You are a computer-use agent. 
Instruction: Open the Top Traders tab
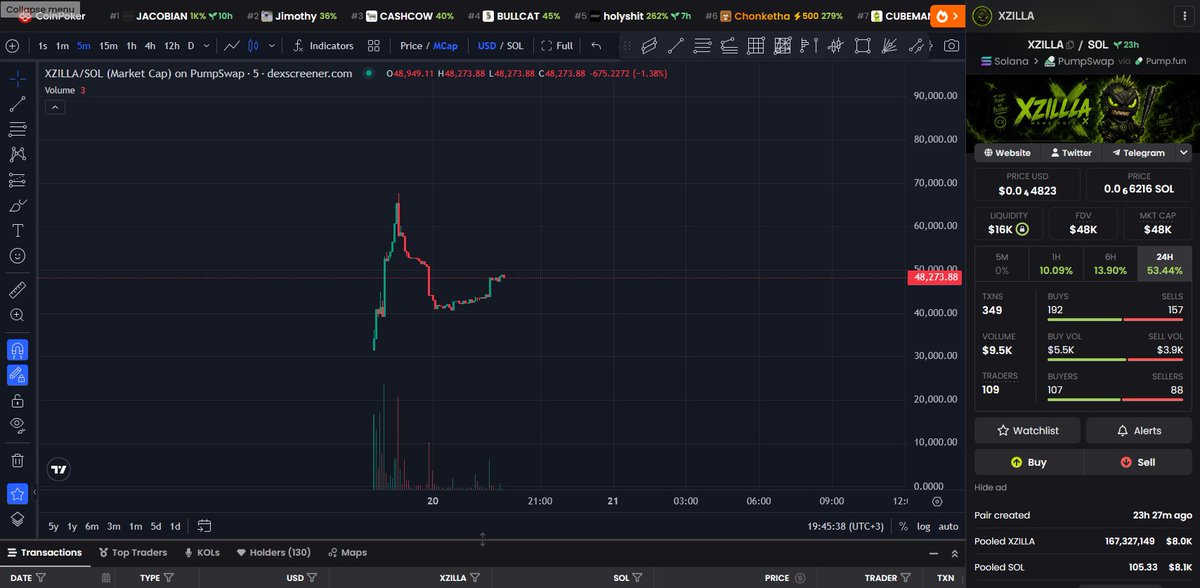(x=133, y=552)
